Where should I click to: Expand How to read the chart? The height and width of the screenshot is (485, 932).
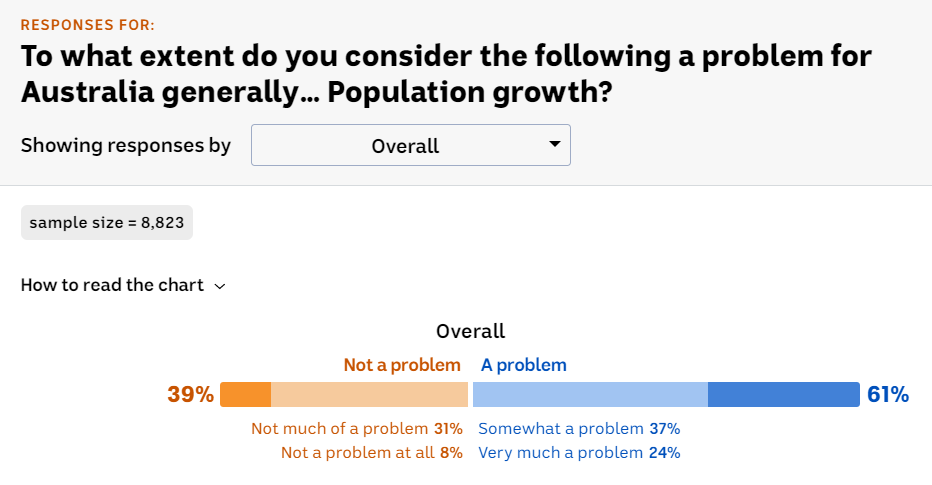pos(112,285)
